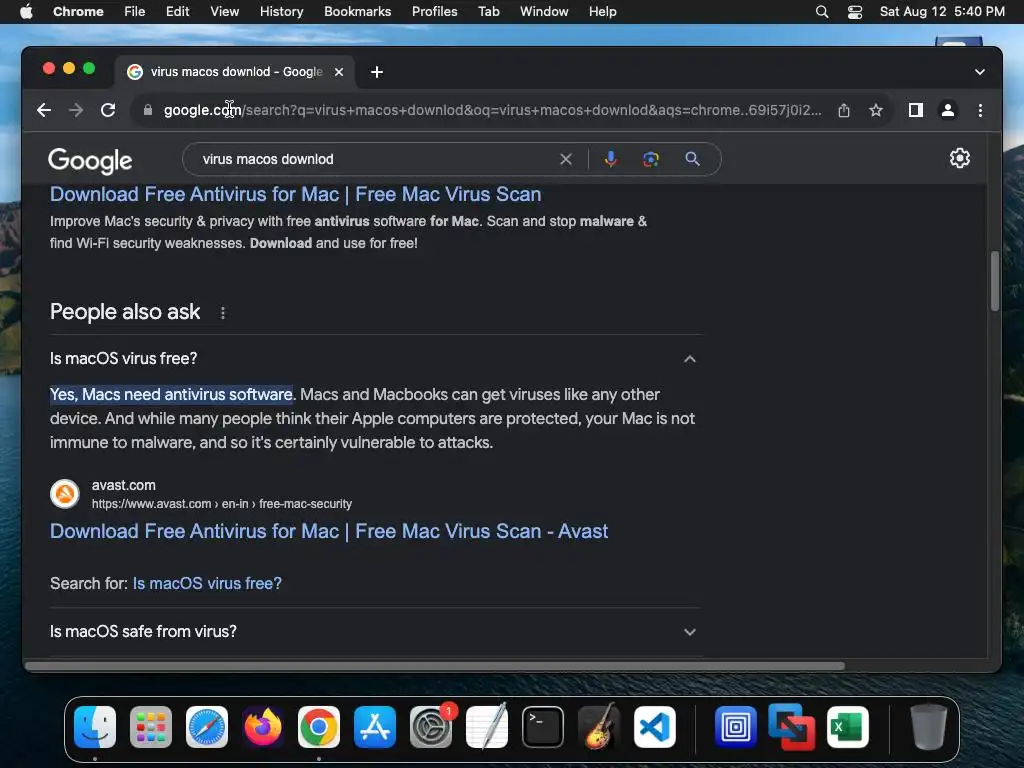The width and height of the screenshot is (1024, 768).
Task: Open Visual Studio Code from Dock
Action: pyautogui.click(x=655, y=727)
